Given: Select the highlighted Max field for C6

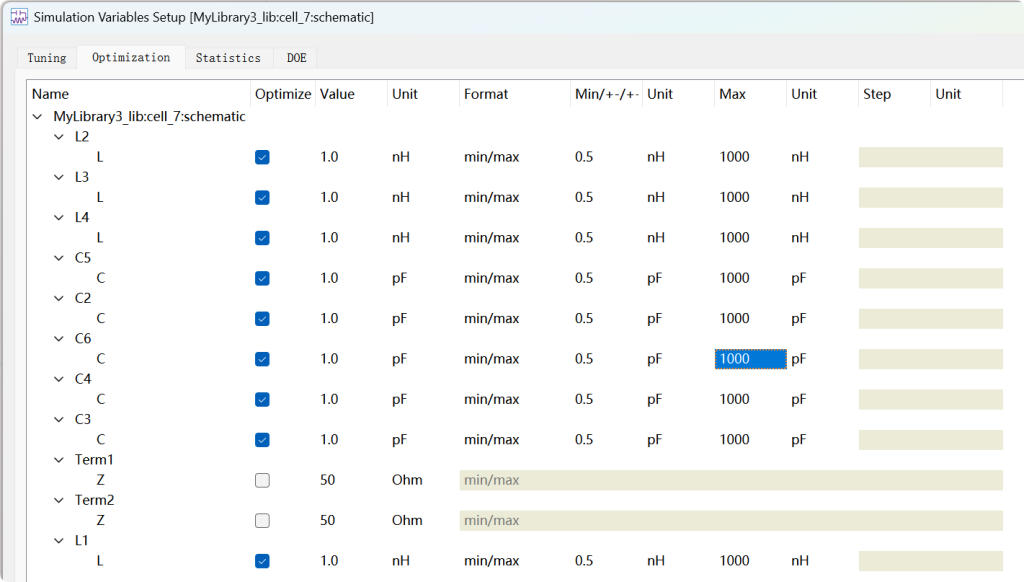Looking at the screenshot, I should pyautogui.click(x=750, y=359).
